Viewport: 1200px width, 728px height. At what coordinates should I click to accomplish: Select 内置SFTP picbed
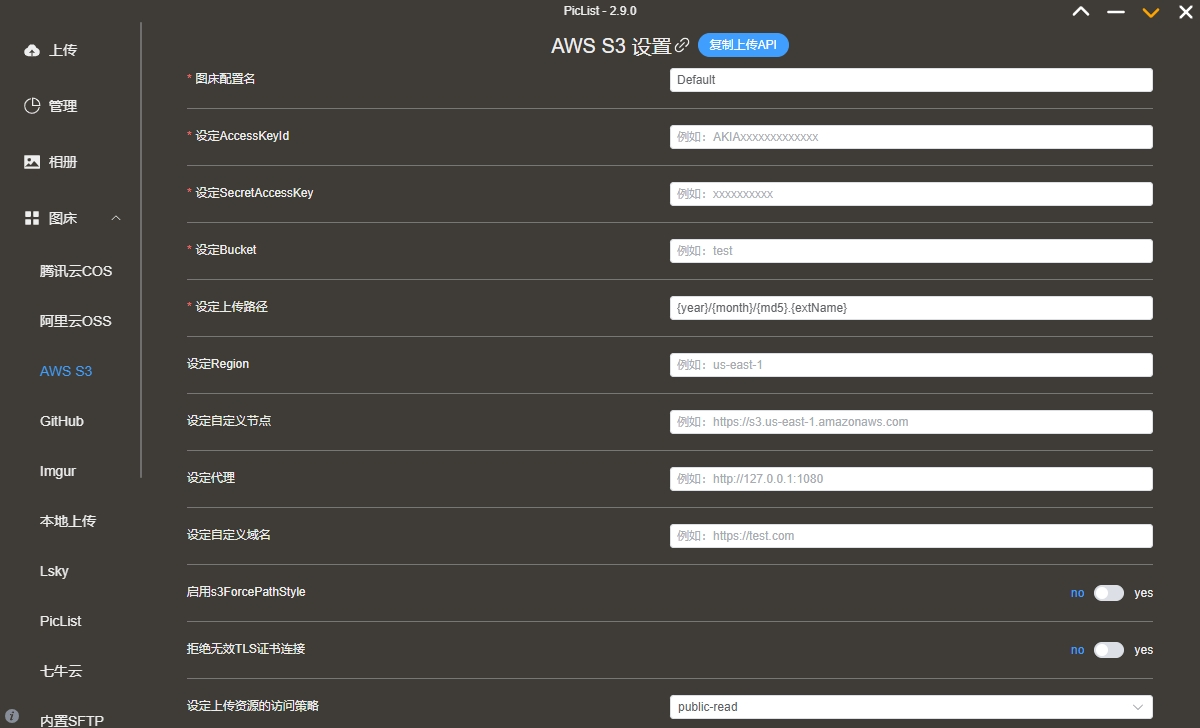tap(72, 720)
